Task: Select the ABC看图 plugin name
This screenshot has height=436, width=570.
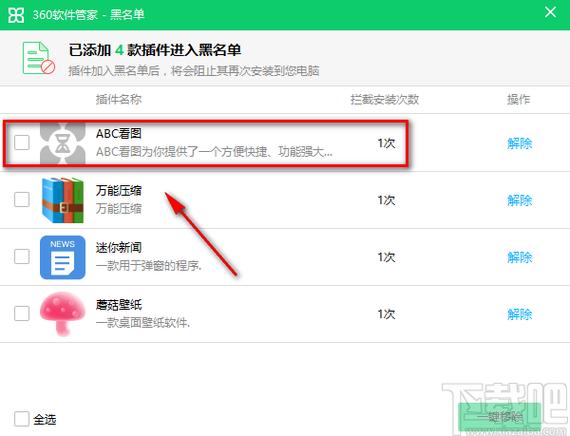Action: [119, 133]
